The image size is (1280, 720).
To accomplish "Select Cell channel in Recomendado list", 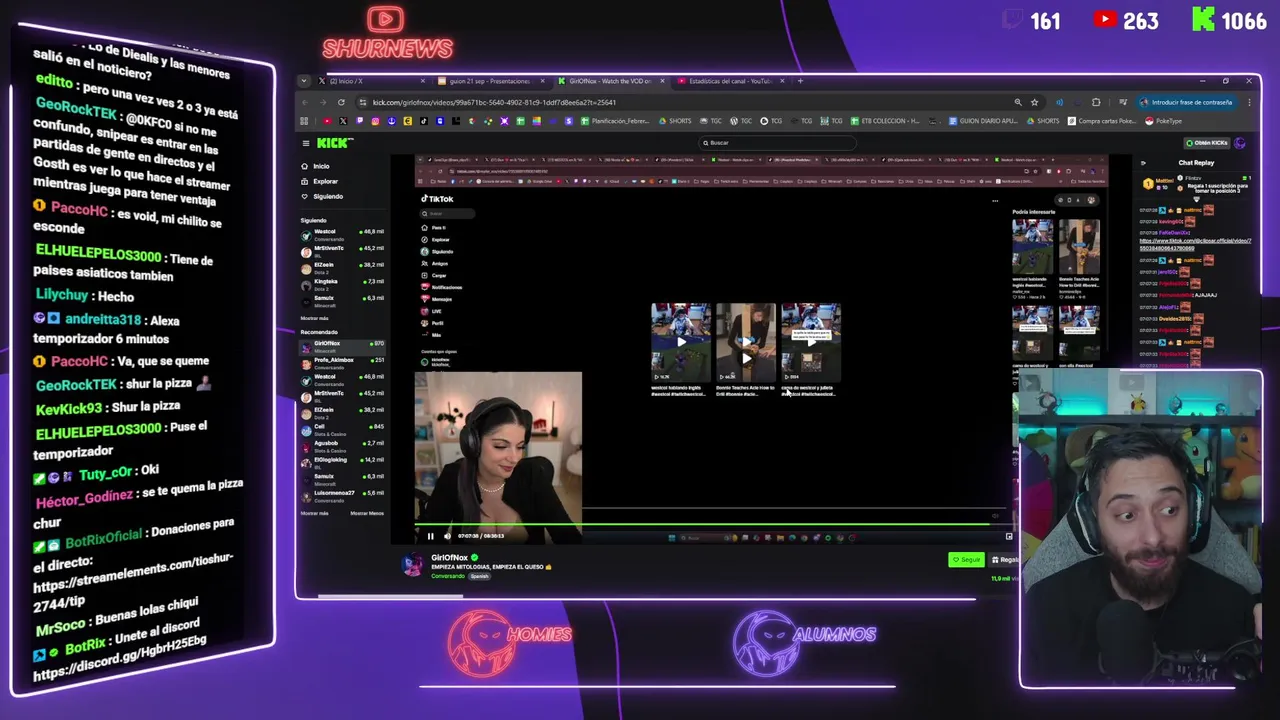I will (343, 429).
